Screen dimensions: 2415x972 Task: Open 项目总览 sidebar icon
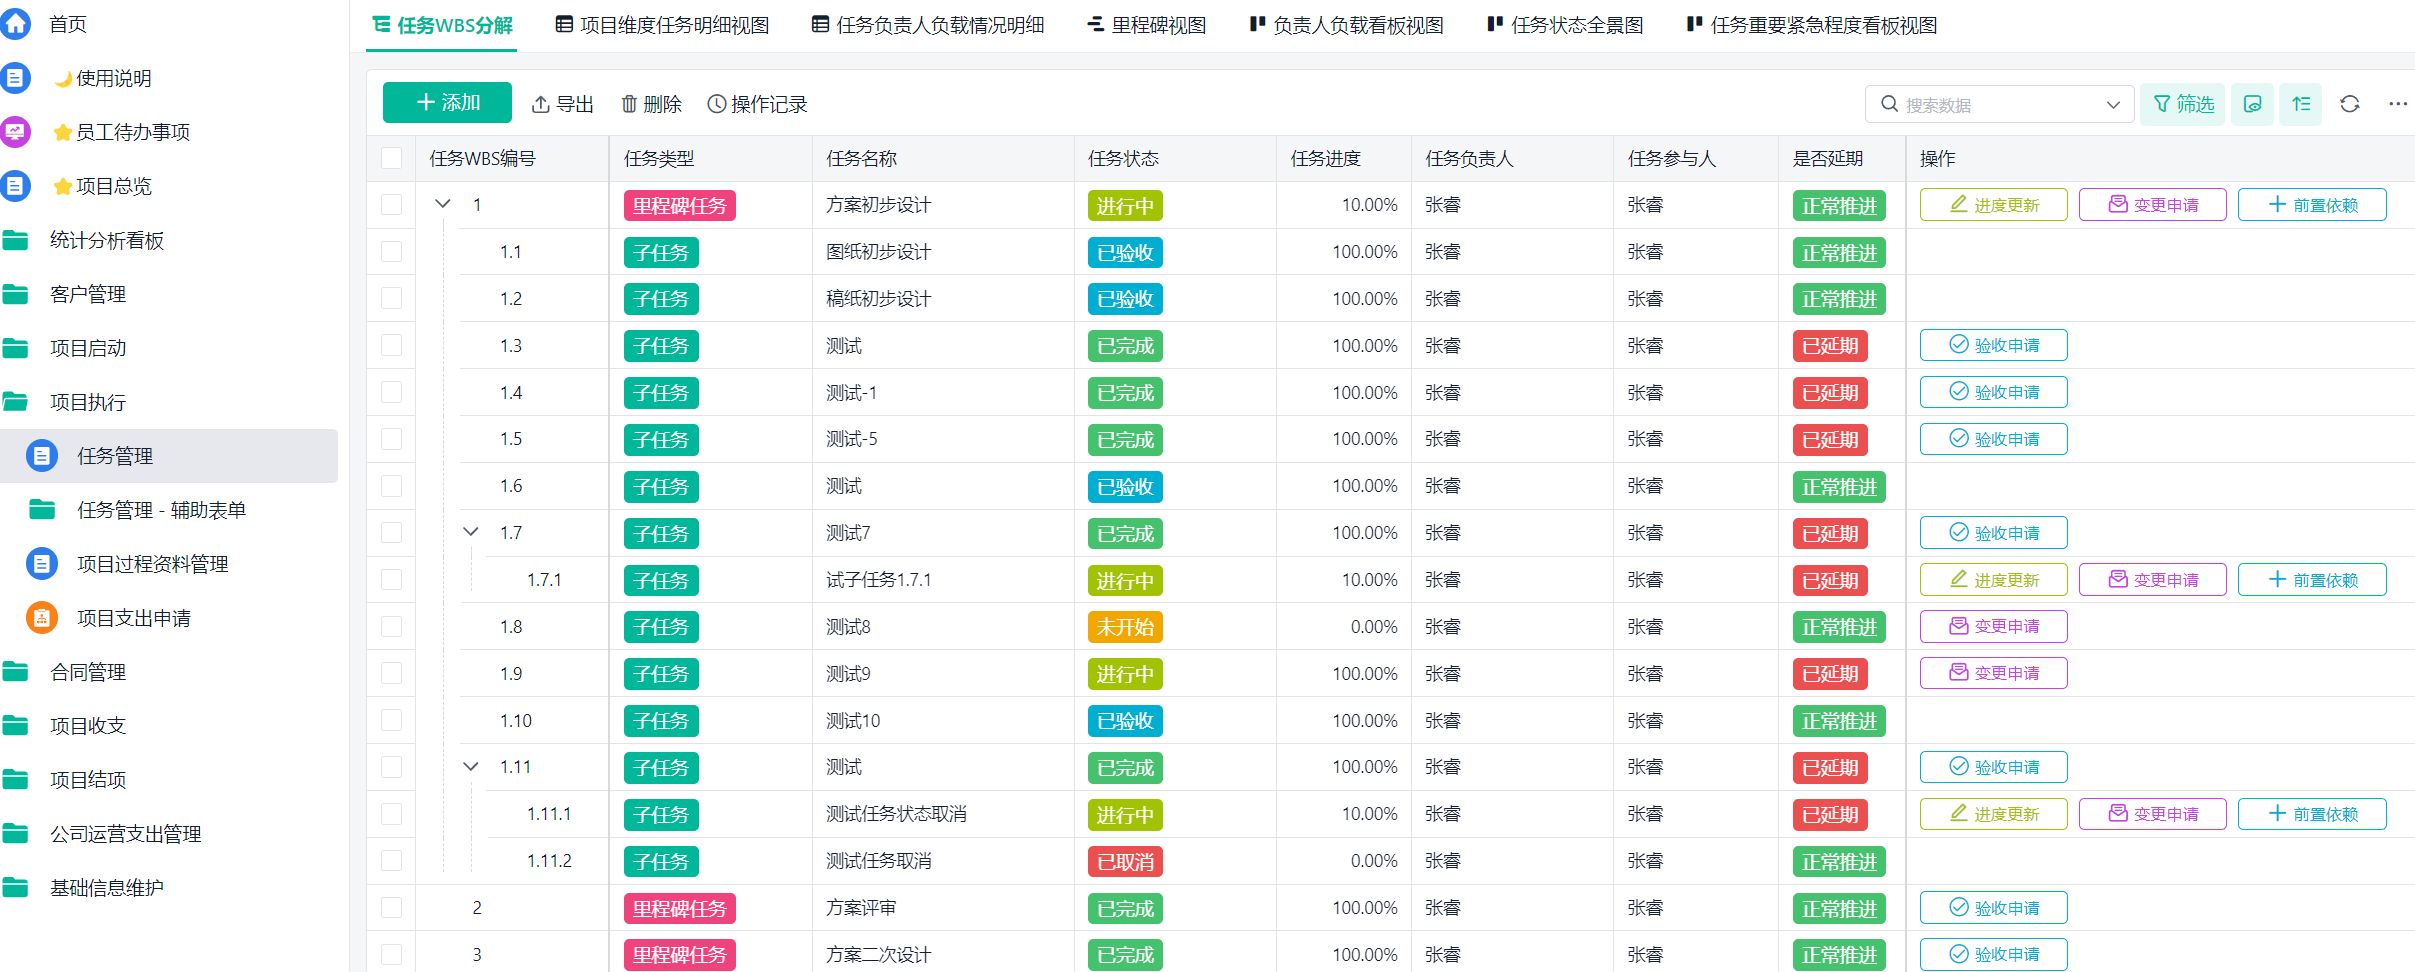[15, 186]
